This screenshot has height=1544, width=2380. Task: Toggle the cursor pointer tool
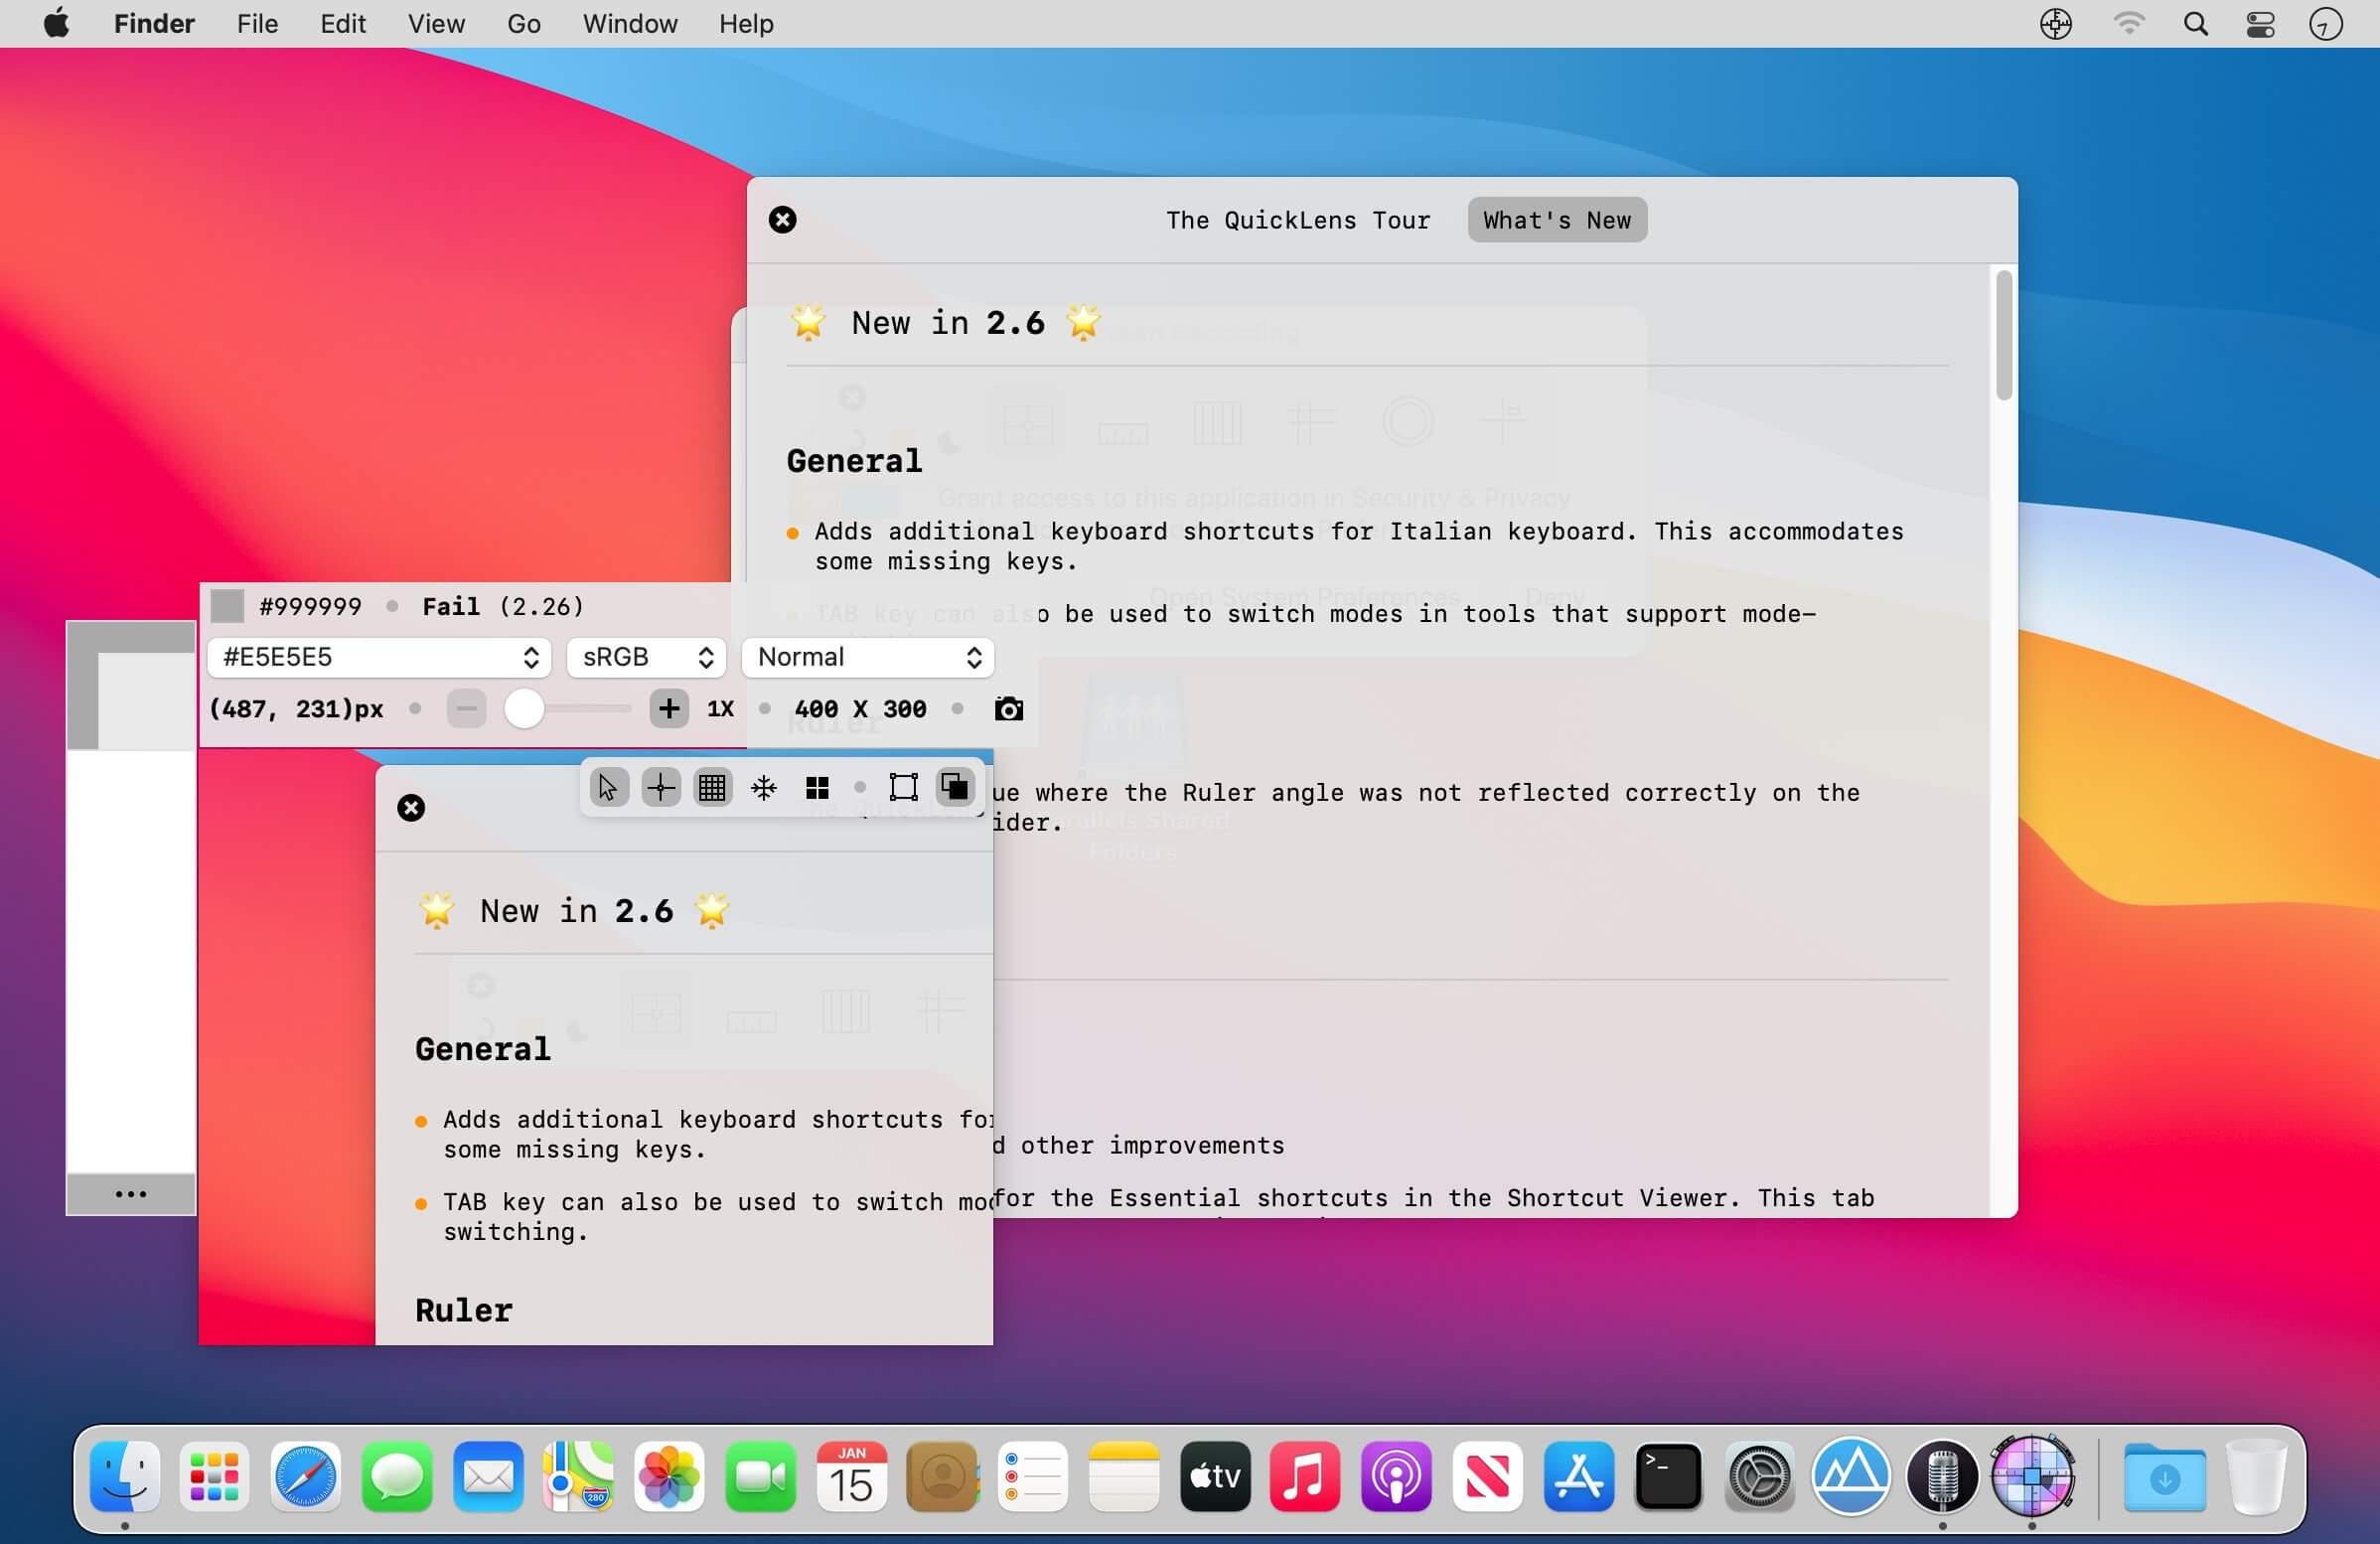click(608, 788)
